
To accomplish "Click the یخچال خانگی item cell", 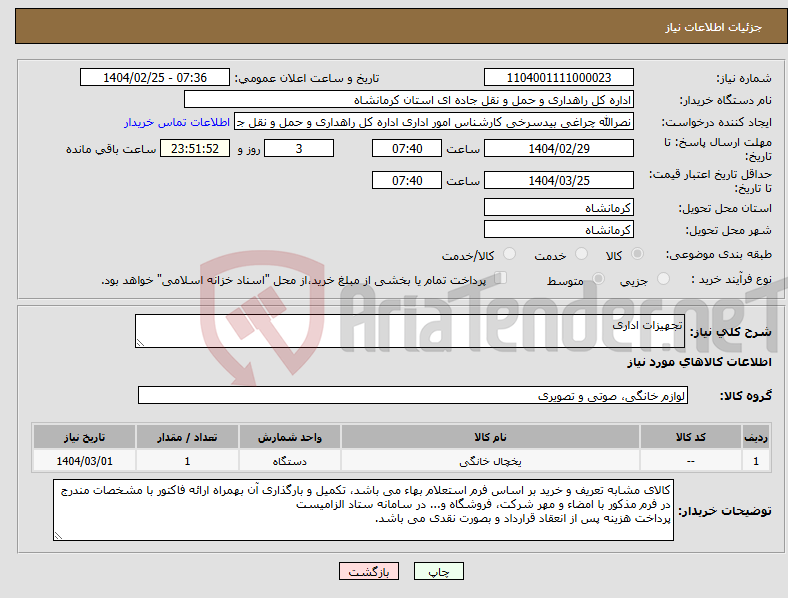I will pos(490,461).
